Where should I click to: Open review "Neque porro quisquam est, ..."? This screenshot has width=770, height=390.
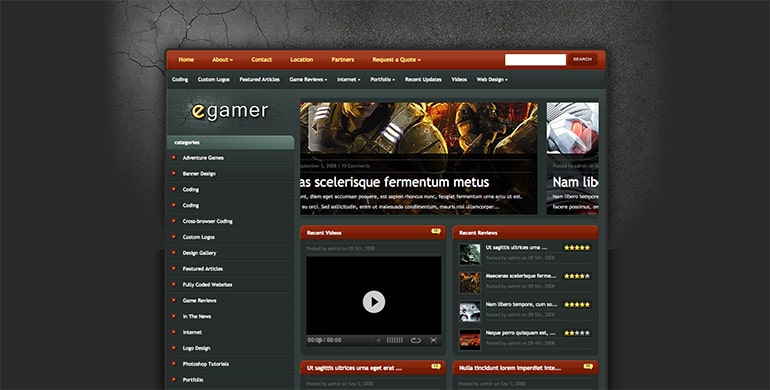tap(521, 333)
